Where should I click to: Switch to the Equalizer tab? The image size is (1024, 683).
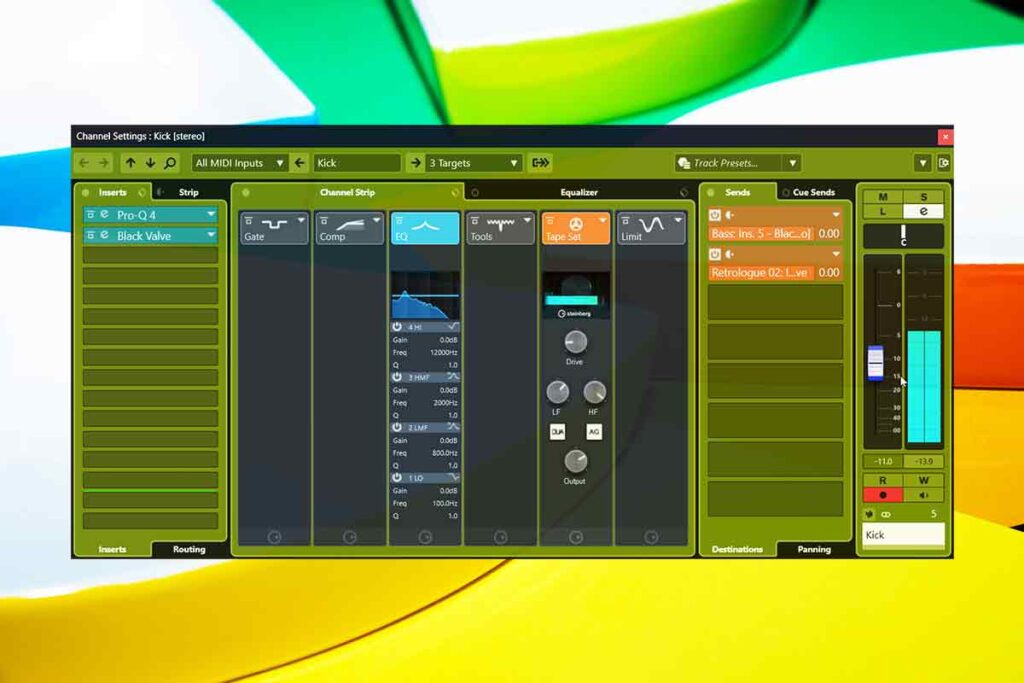point(579,192)
